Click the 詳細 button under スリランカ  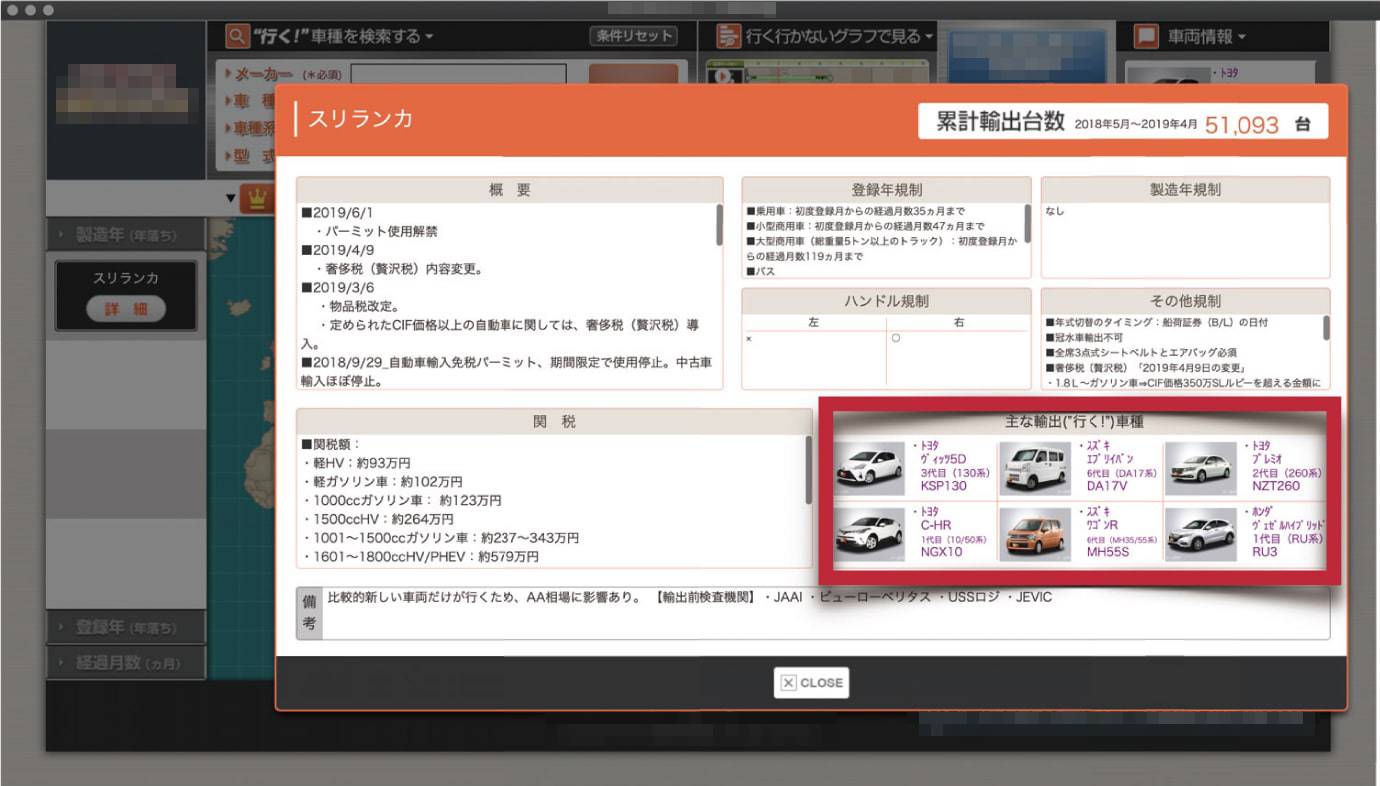tap(126, 310)
